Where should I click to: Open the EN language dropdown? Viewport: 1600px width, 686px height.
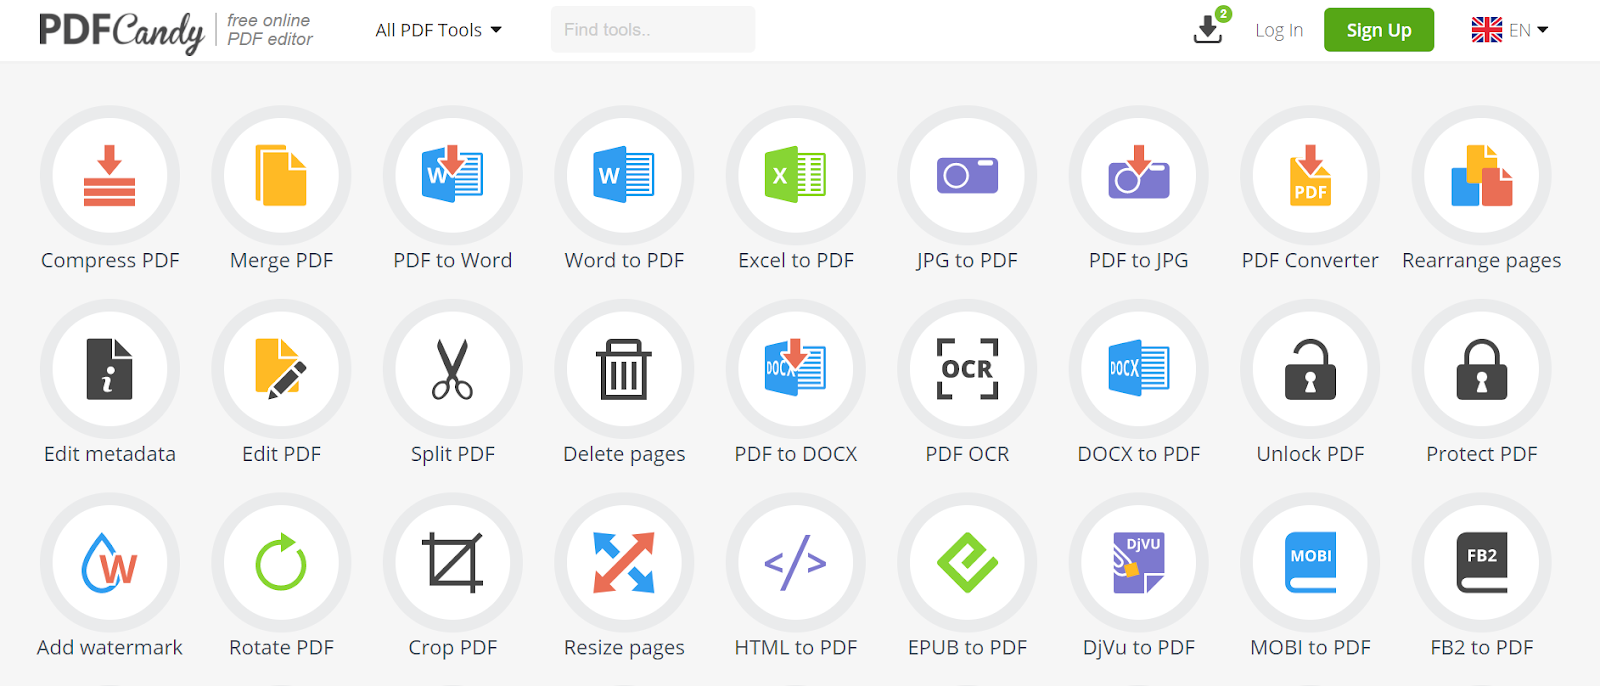(x=1510, y=30)
